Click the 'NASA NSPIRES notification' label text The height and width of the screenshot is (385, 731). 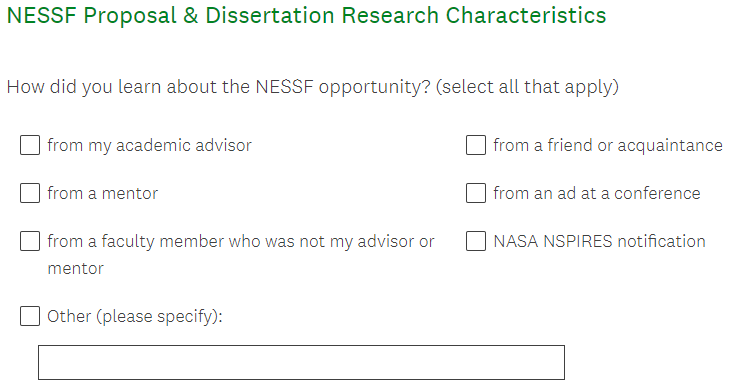(599, 241)
